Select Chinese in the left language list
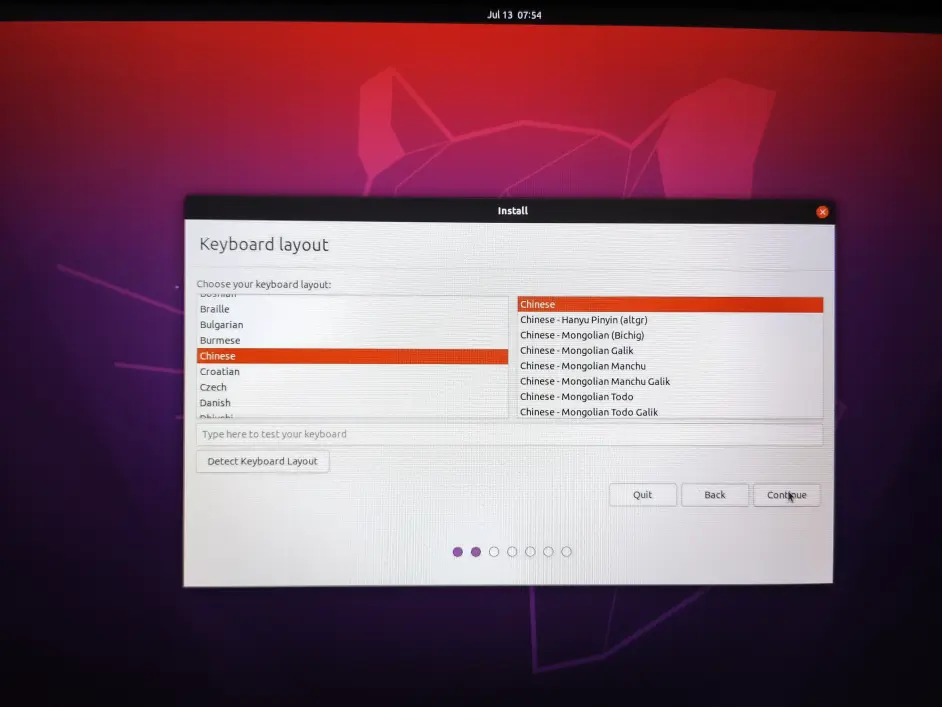 352,356
